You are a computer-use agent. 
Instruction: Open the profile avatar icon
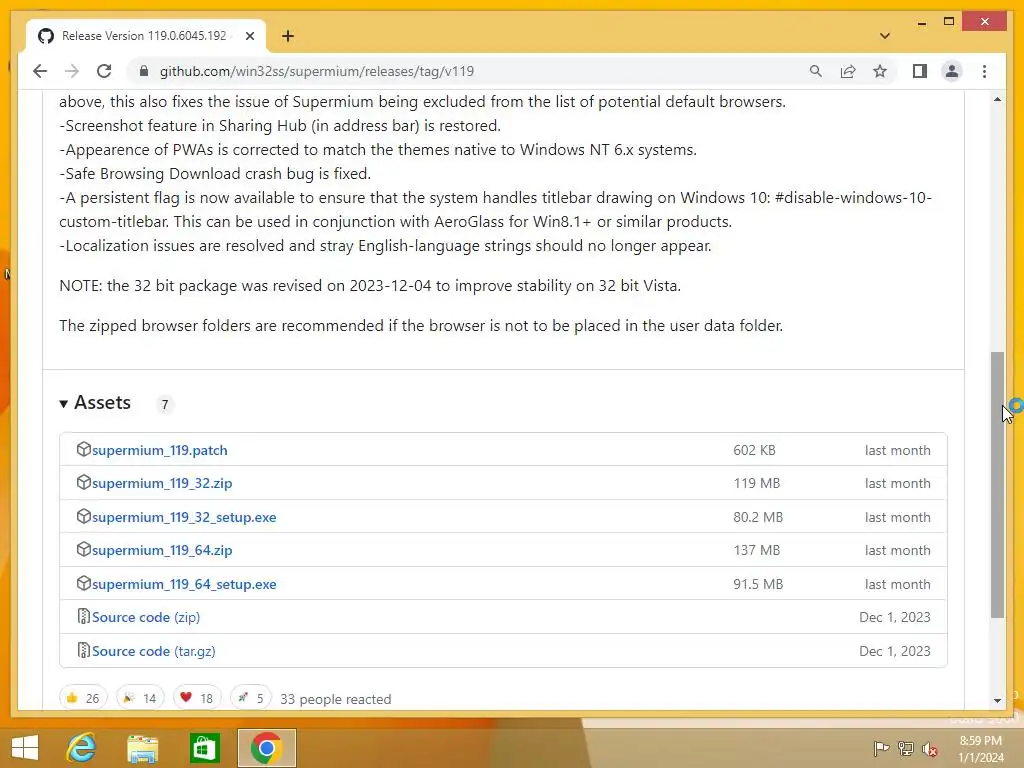pos(952,71)
